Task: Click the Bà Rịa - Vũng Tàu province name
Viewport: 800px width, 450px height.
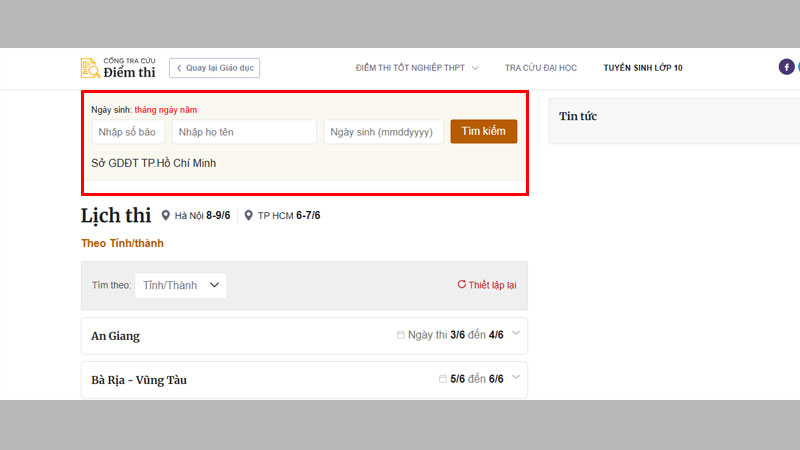Action: tap(139, 380)
